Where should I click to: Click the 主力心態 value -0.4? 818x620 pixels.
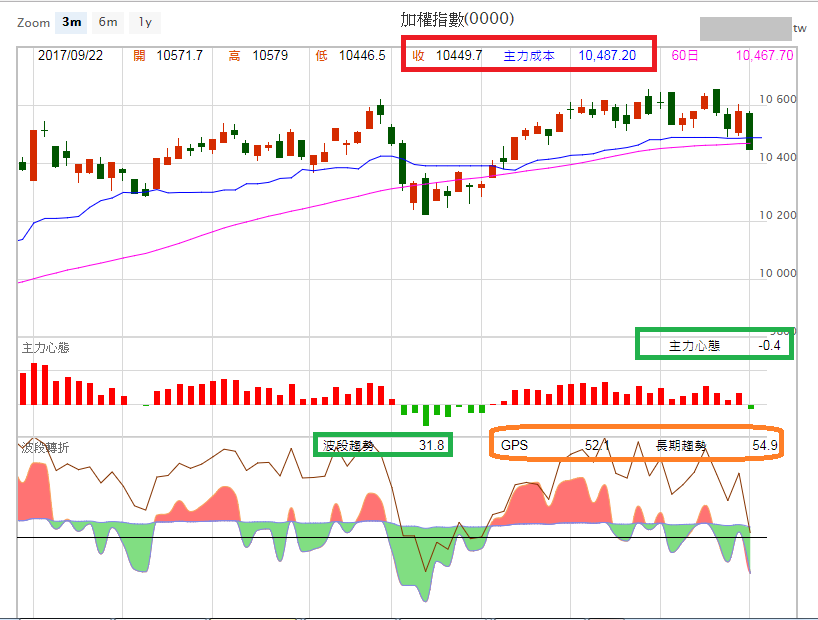769,346
